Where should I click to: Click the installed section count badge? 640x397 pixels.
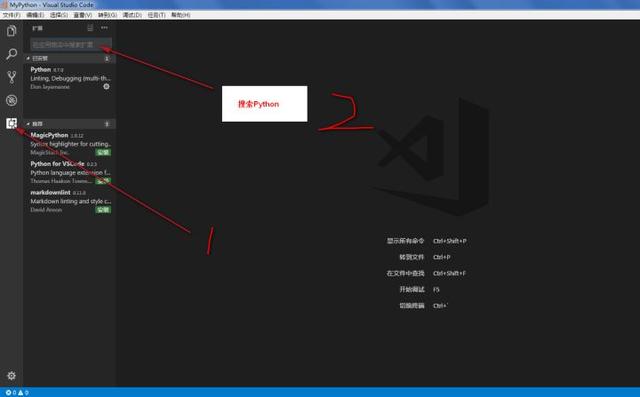107,58
